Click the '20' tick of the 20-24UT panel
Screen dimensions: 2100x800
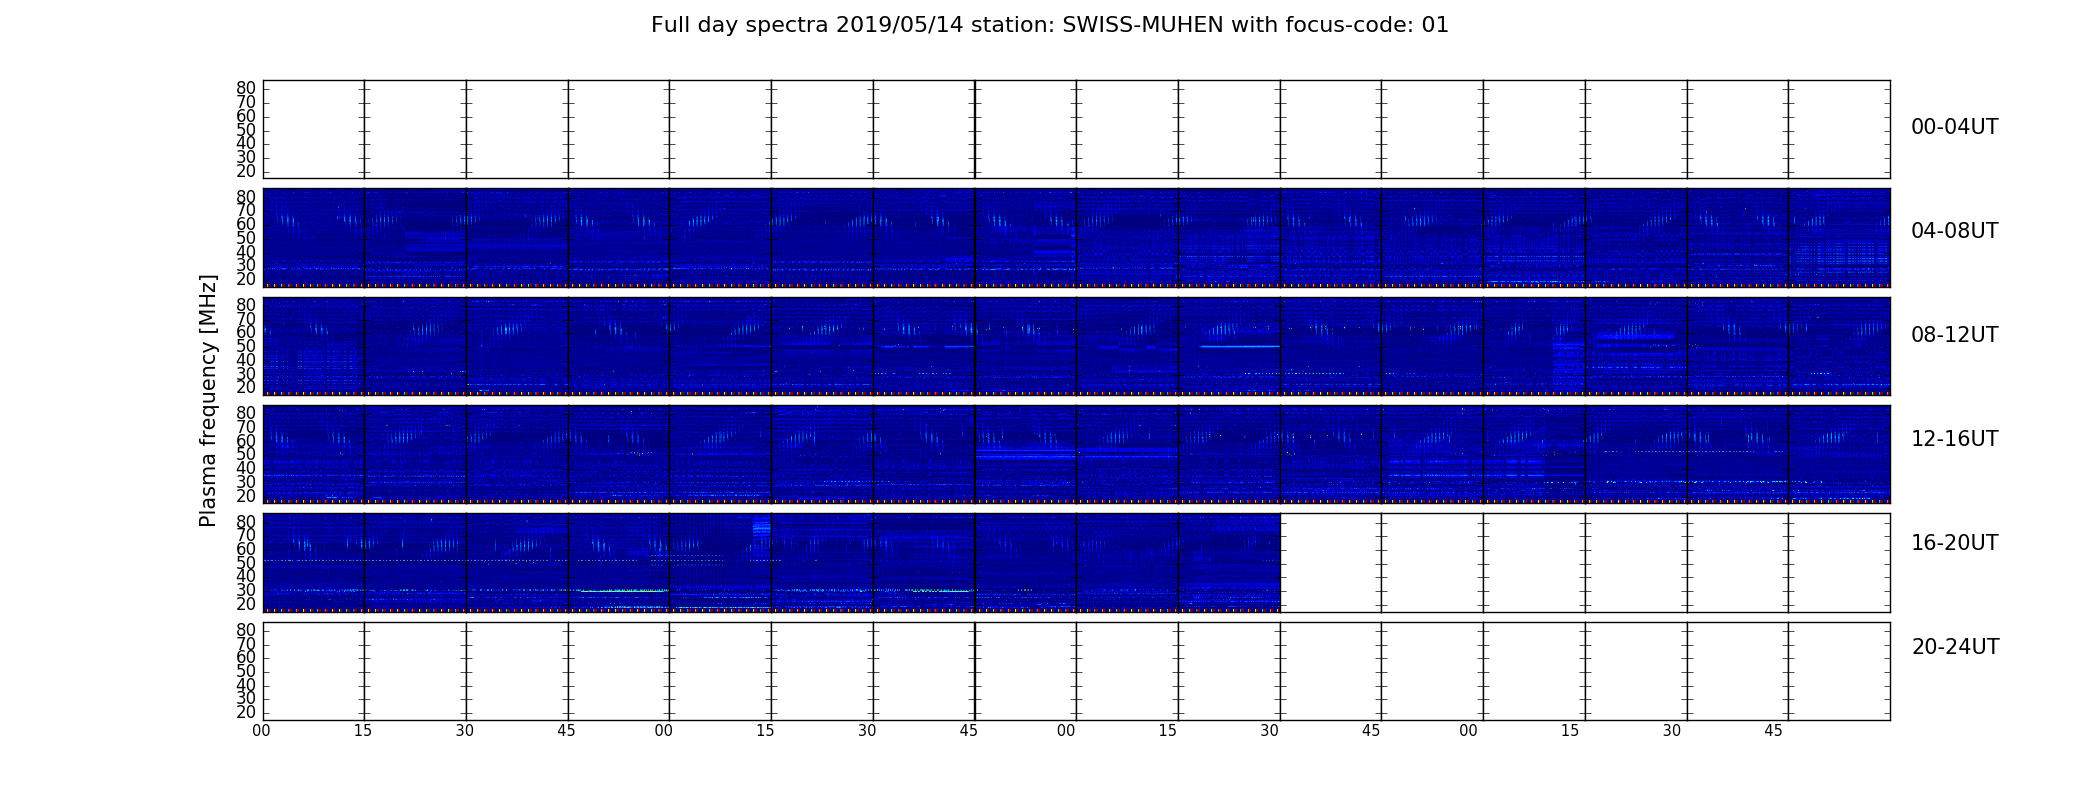[246, 712]
